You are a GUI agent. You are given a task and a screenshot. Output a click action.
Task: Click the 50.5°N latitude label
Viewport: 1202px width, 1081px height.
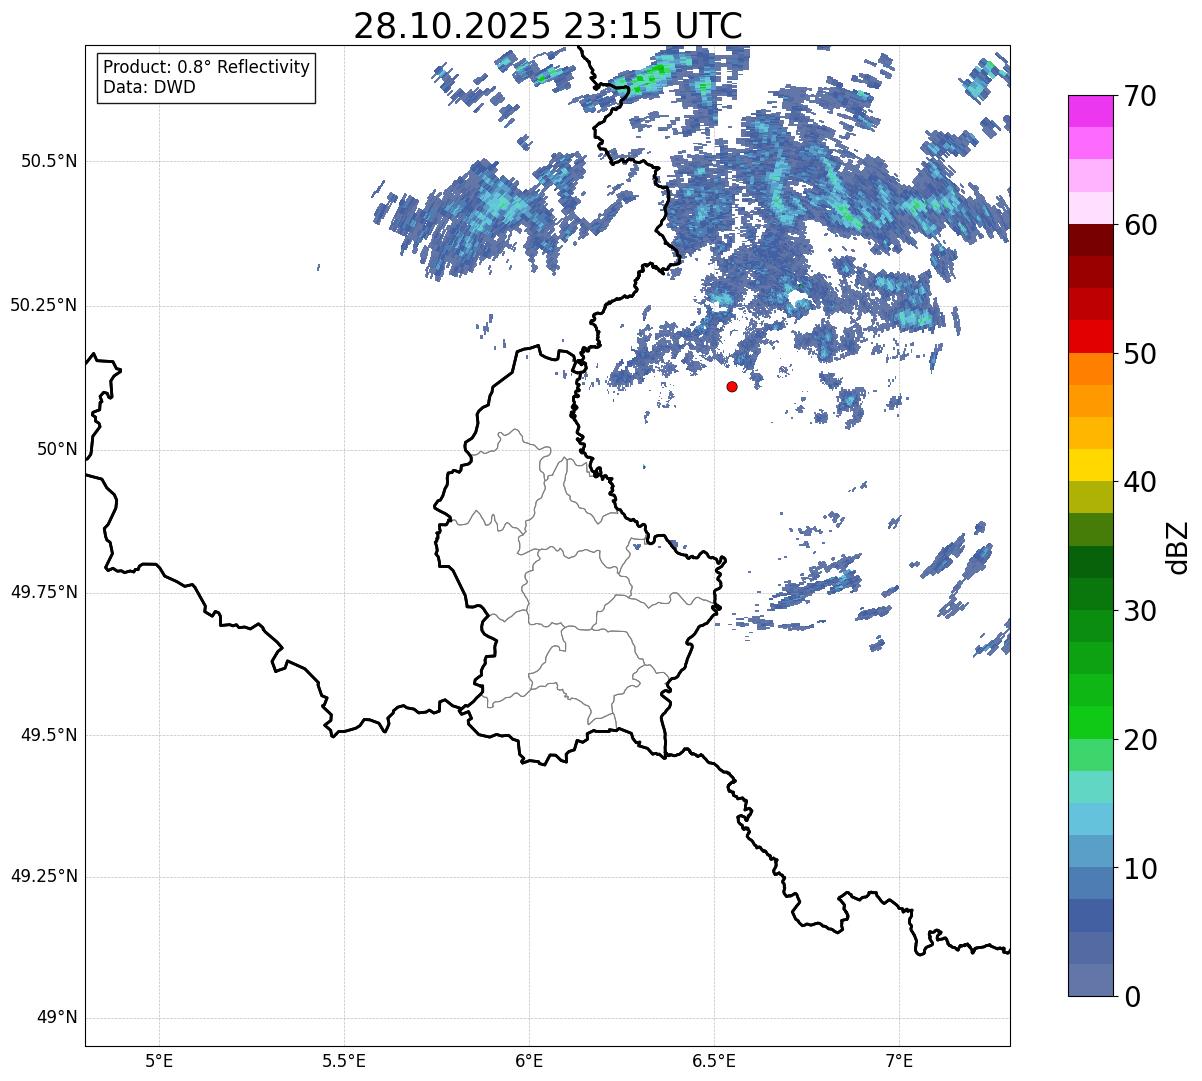(49, 161)
